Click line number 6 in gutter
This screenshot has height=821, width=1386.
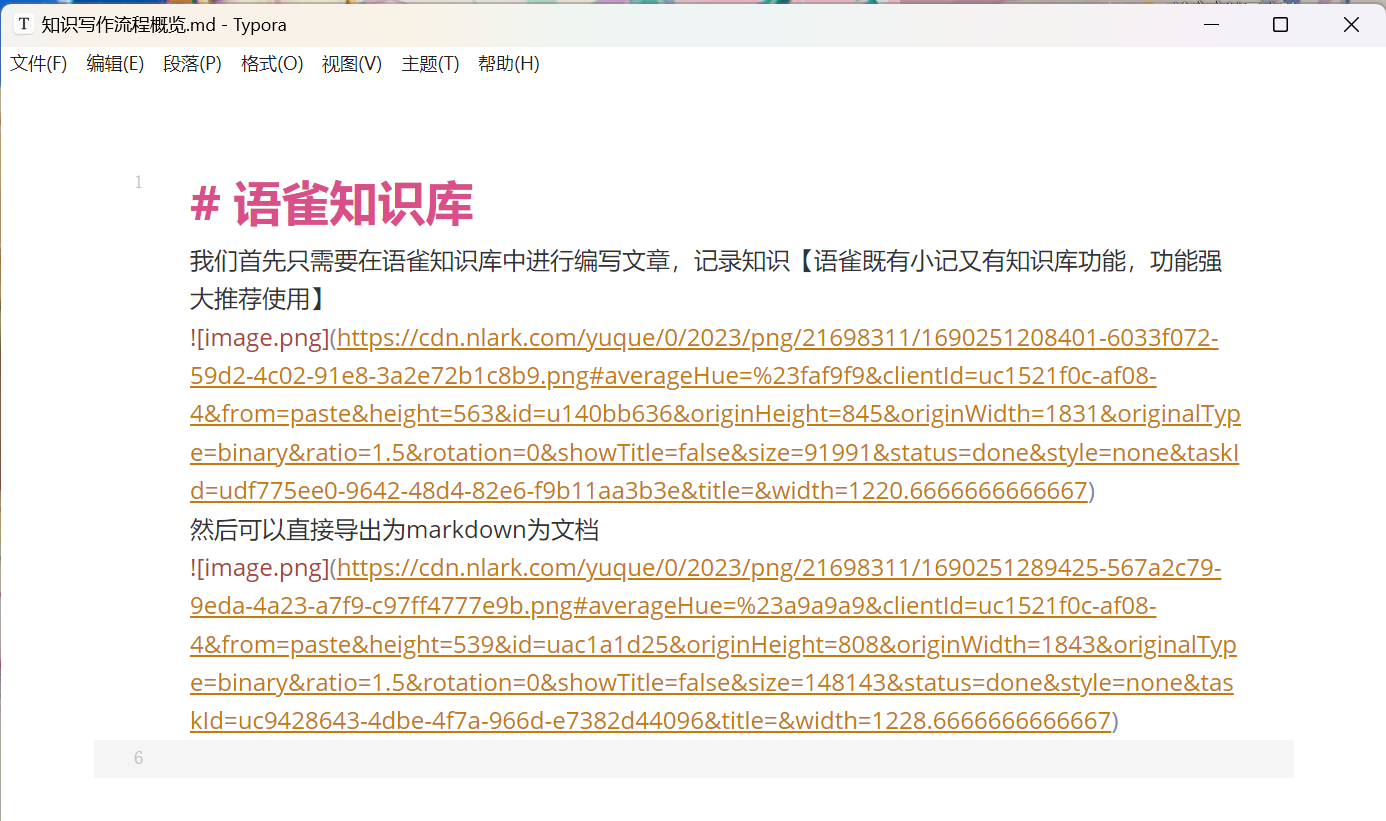(138, 758)
